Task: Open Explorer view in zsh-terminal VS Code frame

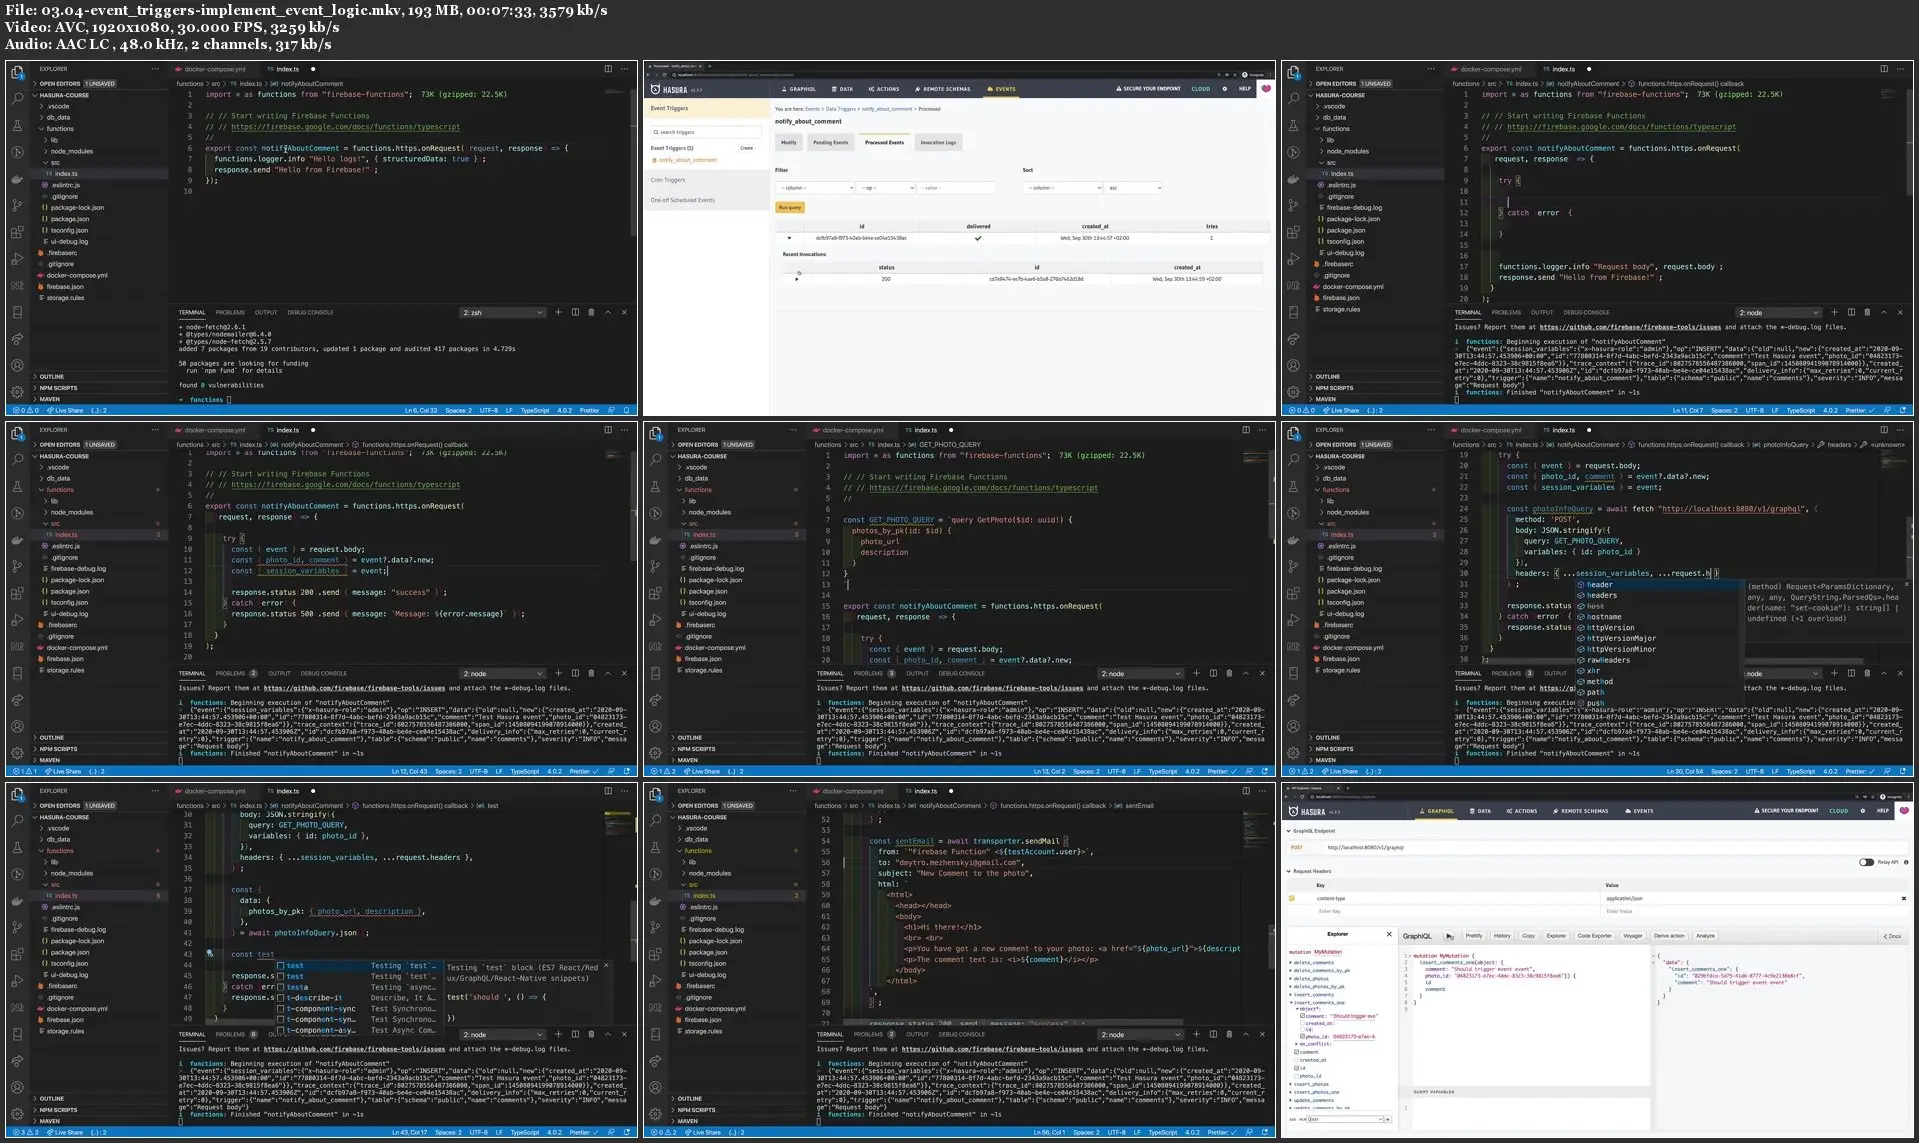Action: [x=17, y=73]
